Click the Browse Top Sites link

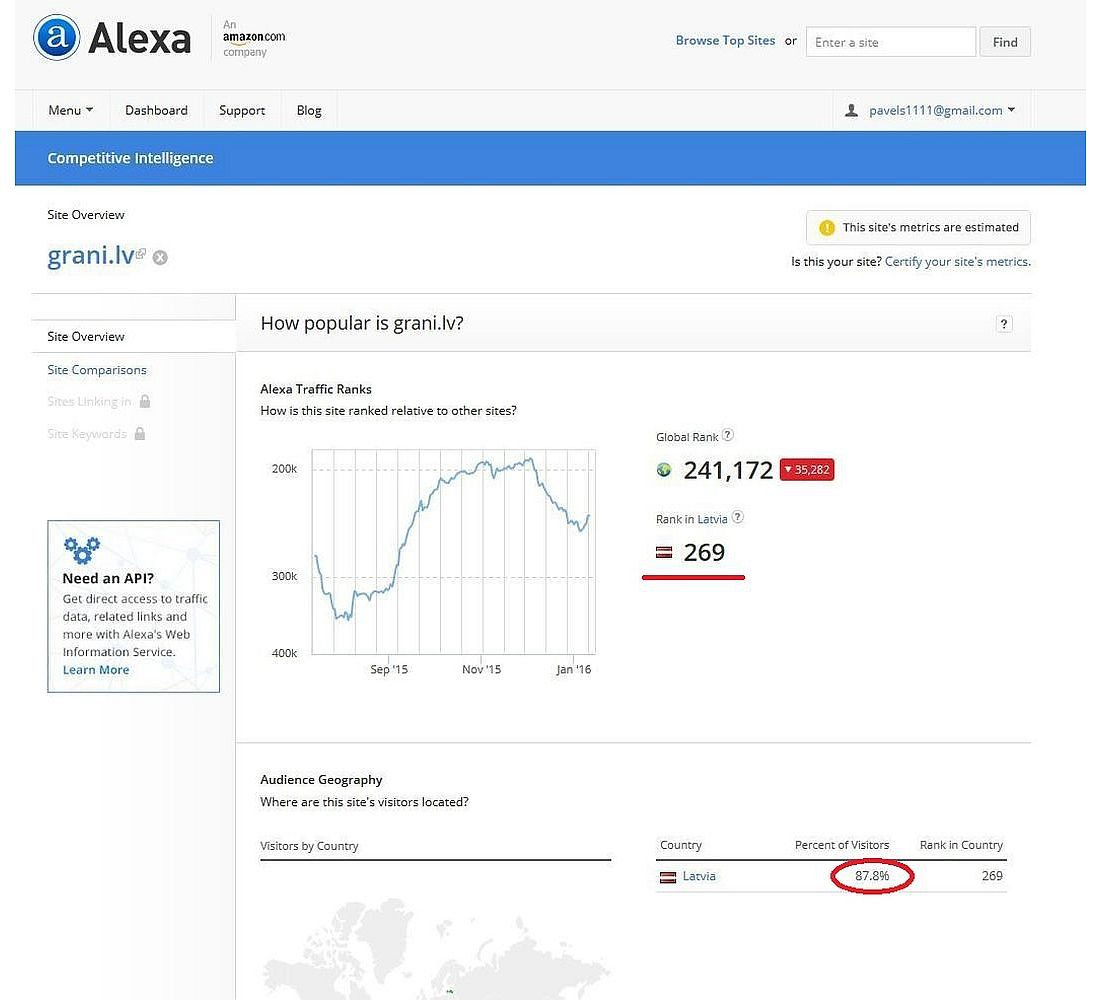pyautogui.click(x=725, y=41)
